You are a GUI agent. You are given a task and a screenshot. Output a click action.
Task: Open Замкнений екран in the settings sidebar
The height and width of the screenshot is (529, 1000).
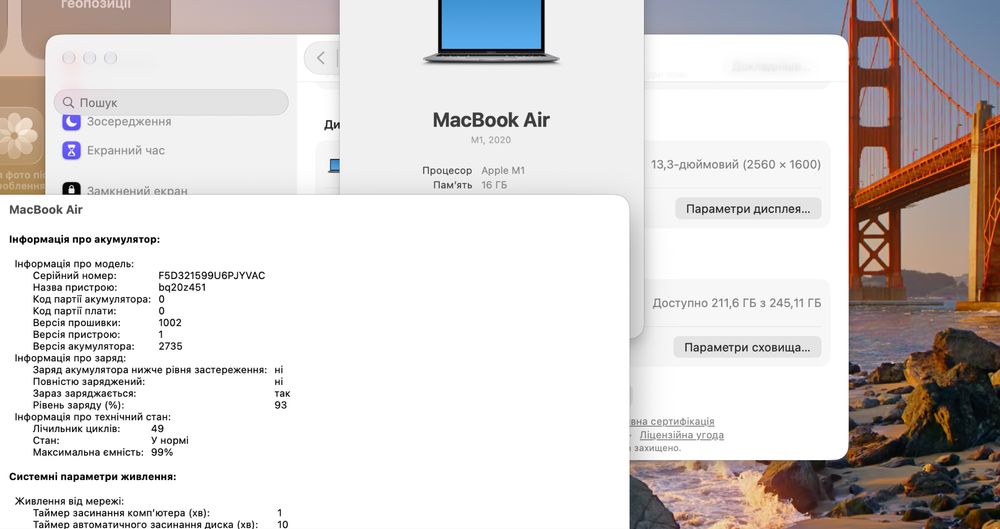coord(137,190)
